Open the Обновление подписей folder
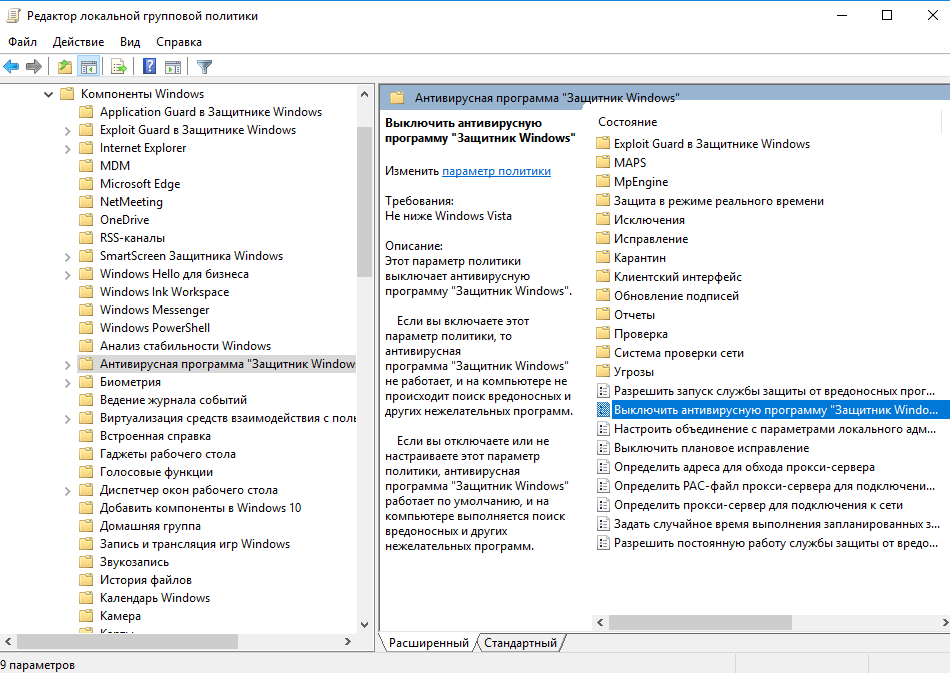 pos(668,296)
